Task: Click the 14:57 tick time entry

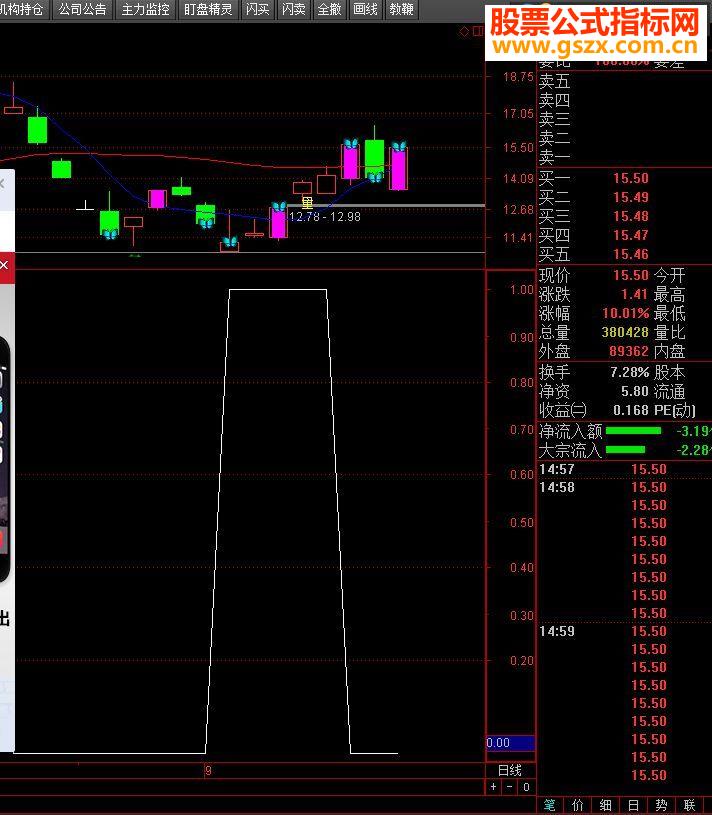Action: pyautogui.click(x=557, y=469)
